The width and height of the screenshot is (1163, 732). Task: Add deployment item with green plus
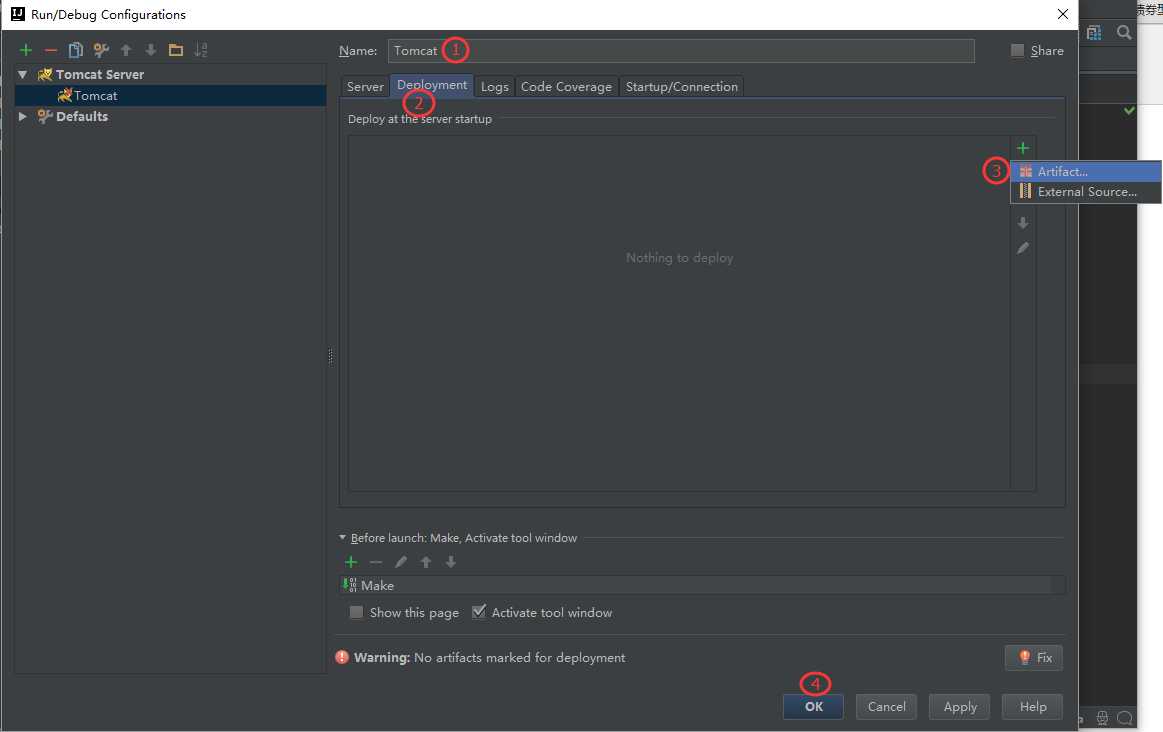1023,148
